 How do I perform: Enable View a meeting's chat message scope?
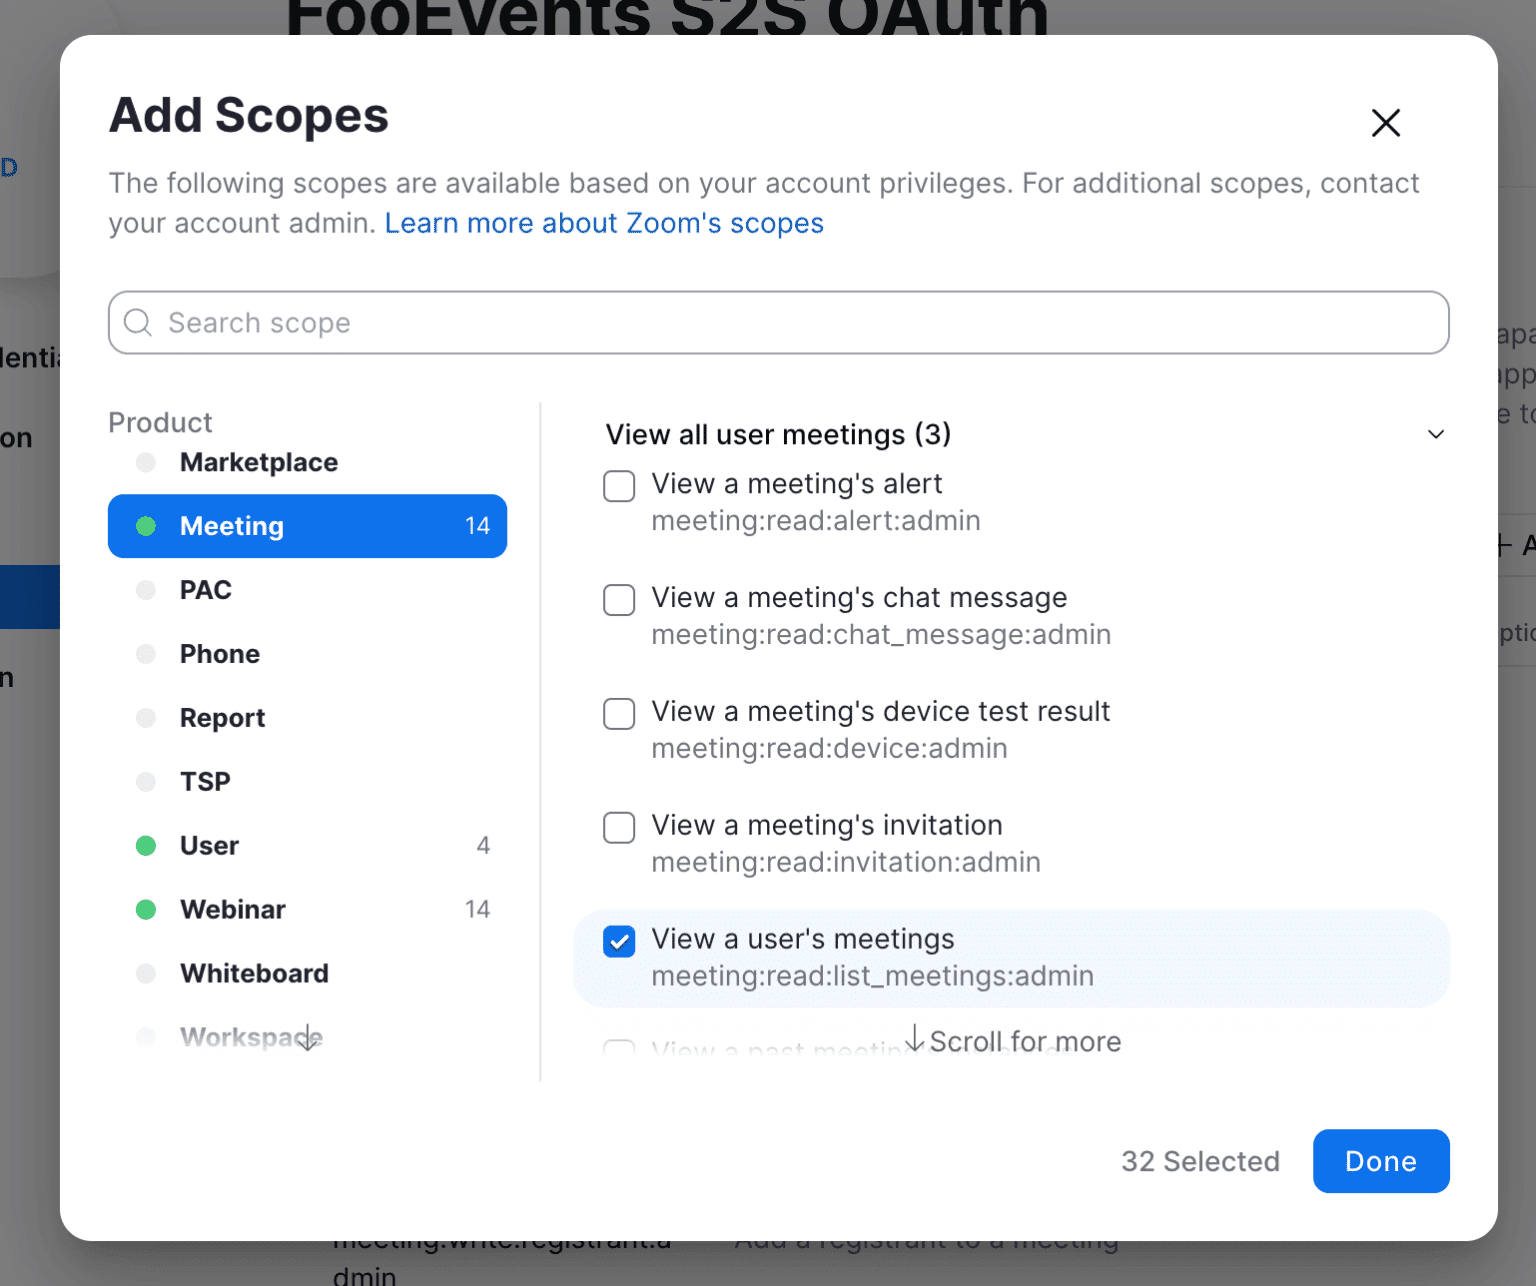coord(619,600)
